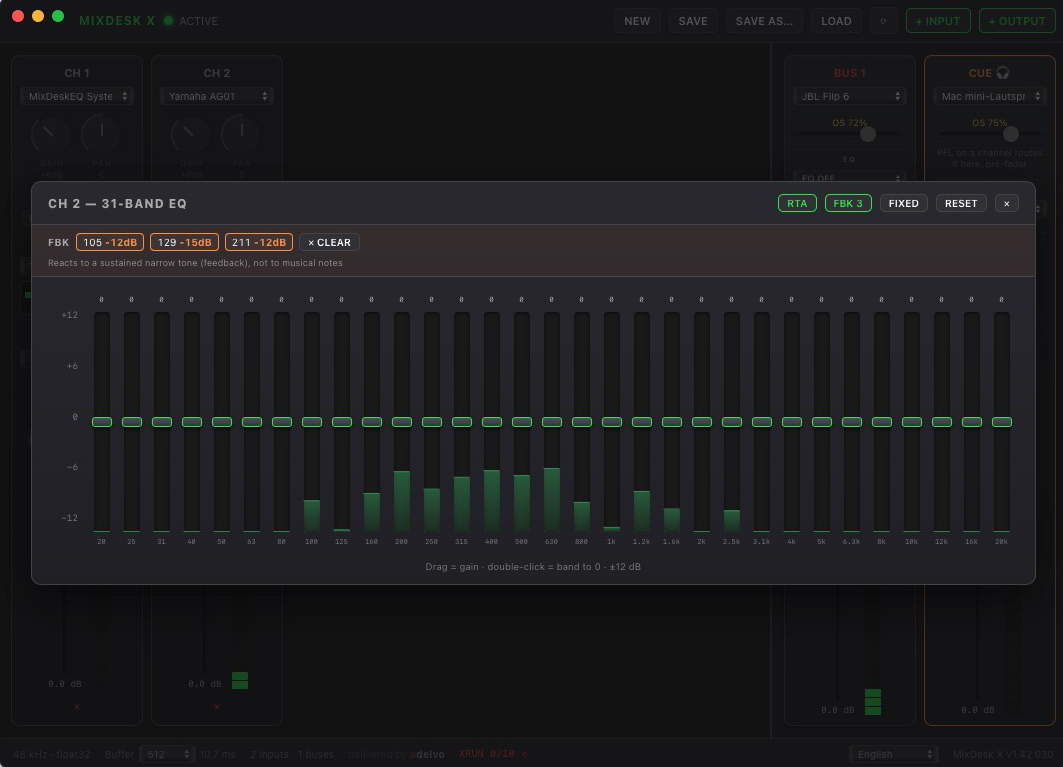
Task: Click the SAVE AS... button
Action: tap(764, 21)
